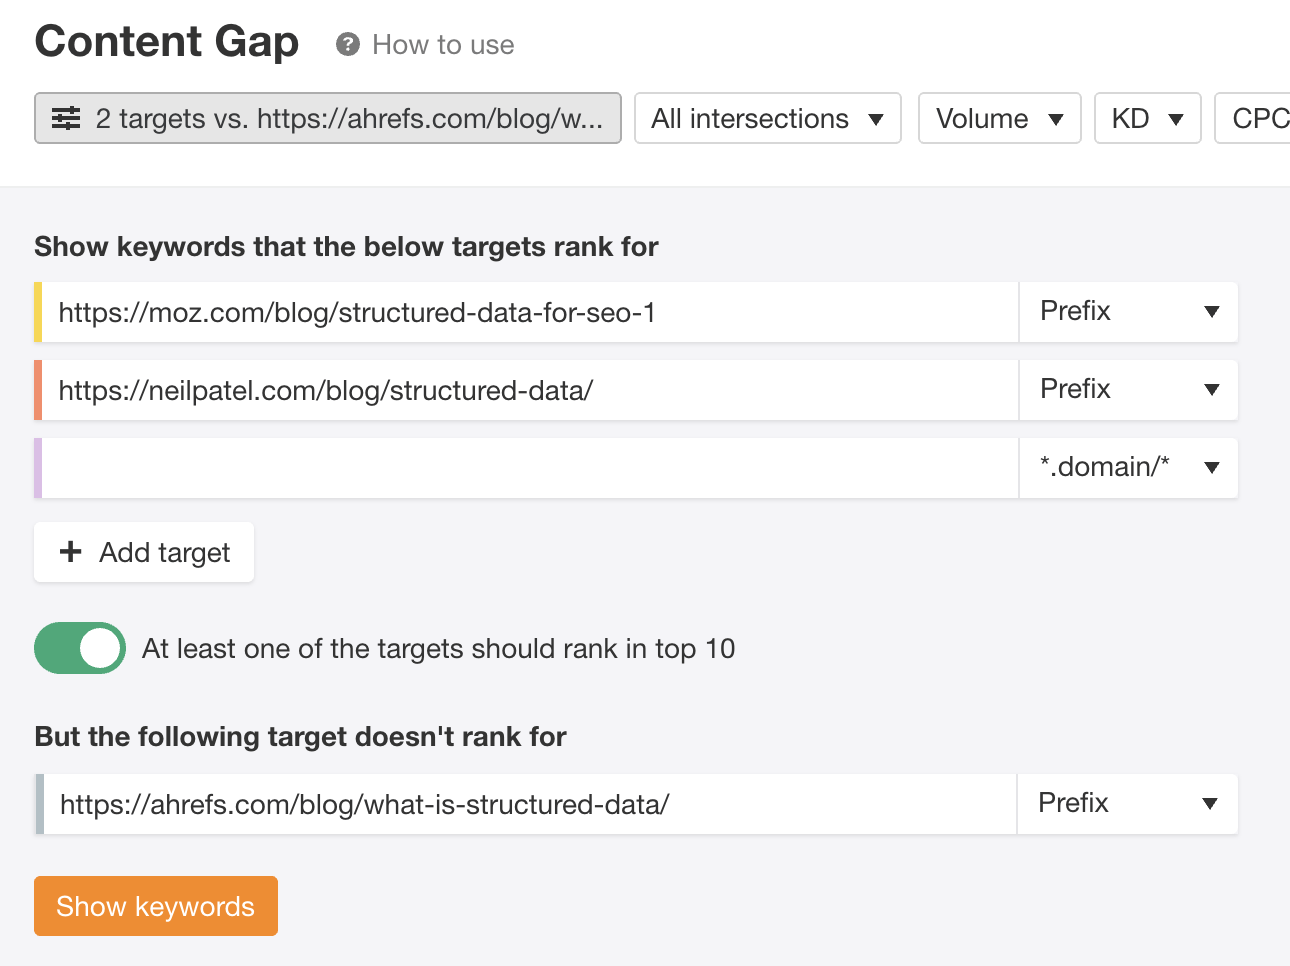The image size is (1290, 966).
Task: Click the ahrefs.com target URL field
Action: click(x=530, y=804)
